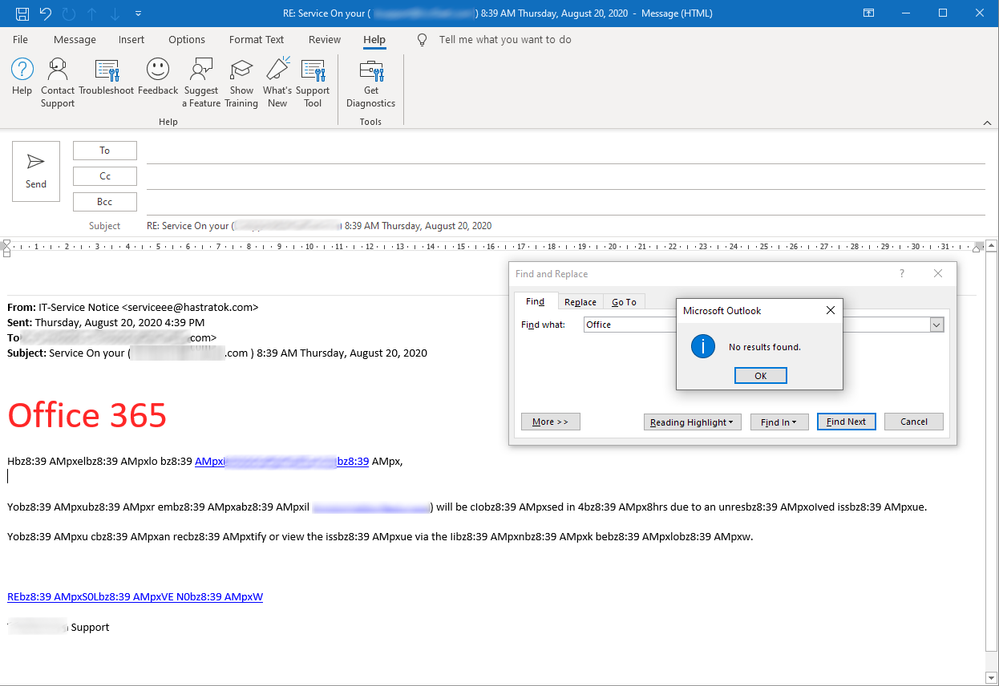Click the scroll down arrow of message body
Viewport: 999px width, 686px height.
coord(991,677)
